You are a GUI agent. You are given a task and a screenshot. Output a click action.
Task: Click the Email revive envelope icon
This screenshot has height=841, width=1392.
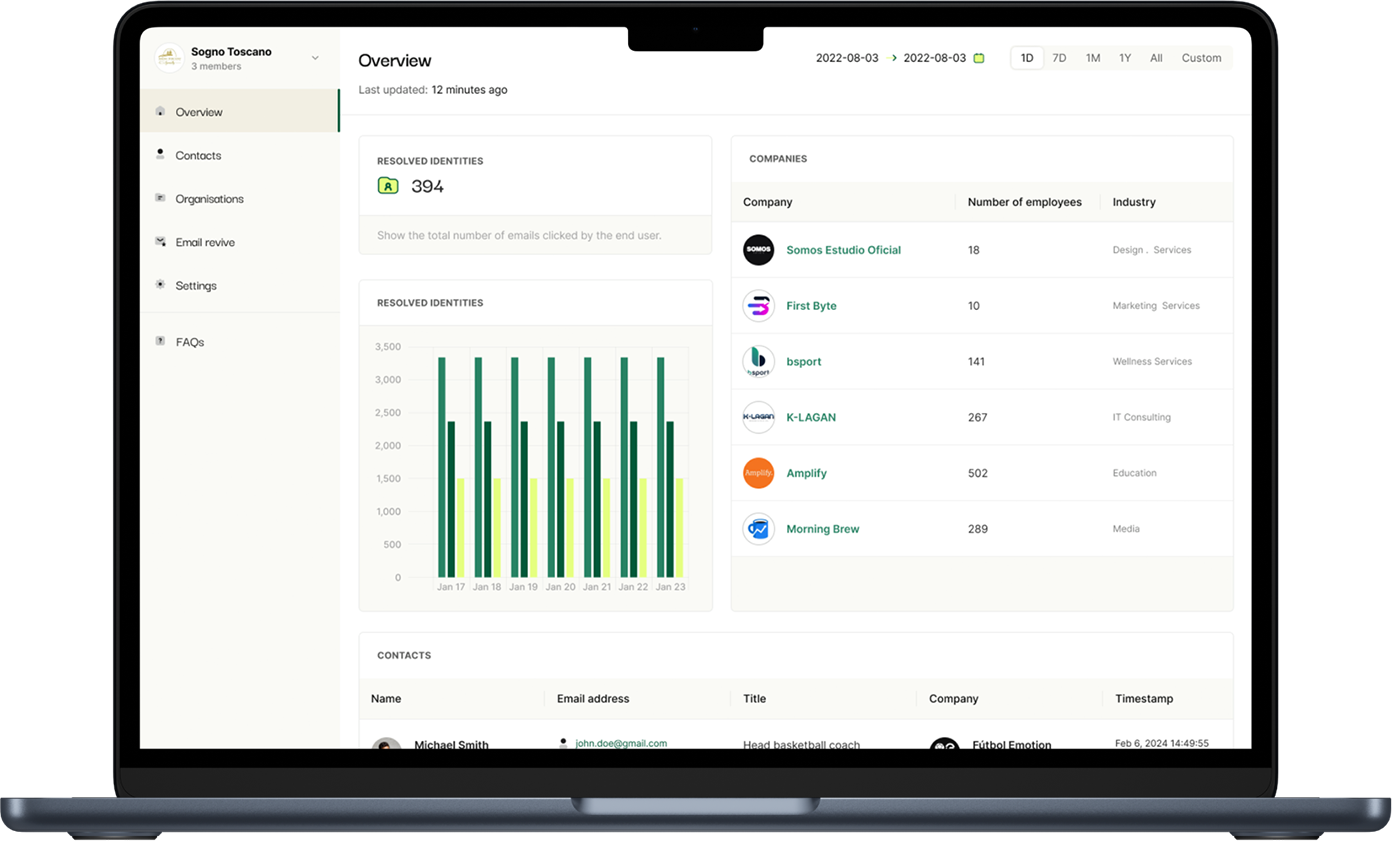[160, 242]
